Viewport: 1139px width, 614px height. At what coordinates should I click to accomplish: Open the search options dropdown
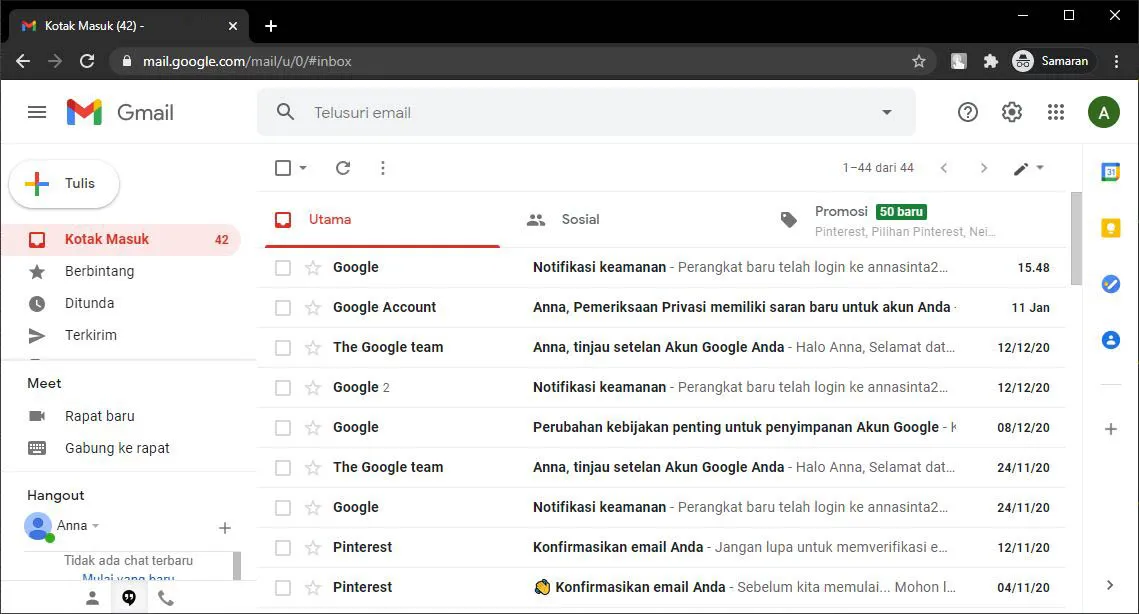pyautogui.click(x=886, y=112)
